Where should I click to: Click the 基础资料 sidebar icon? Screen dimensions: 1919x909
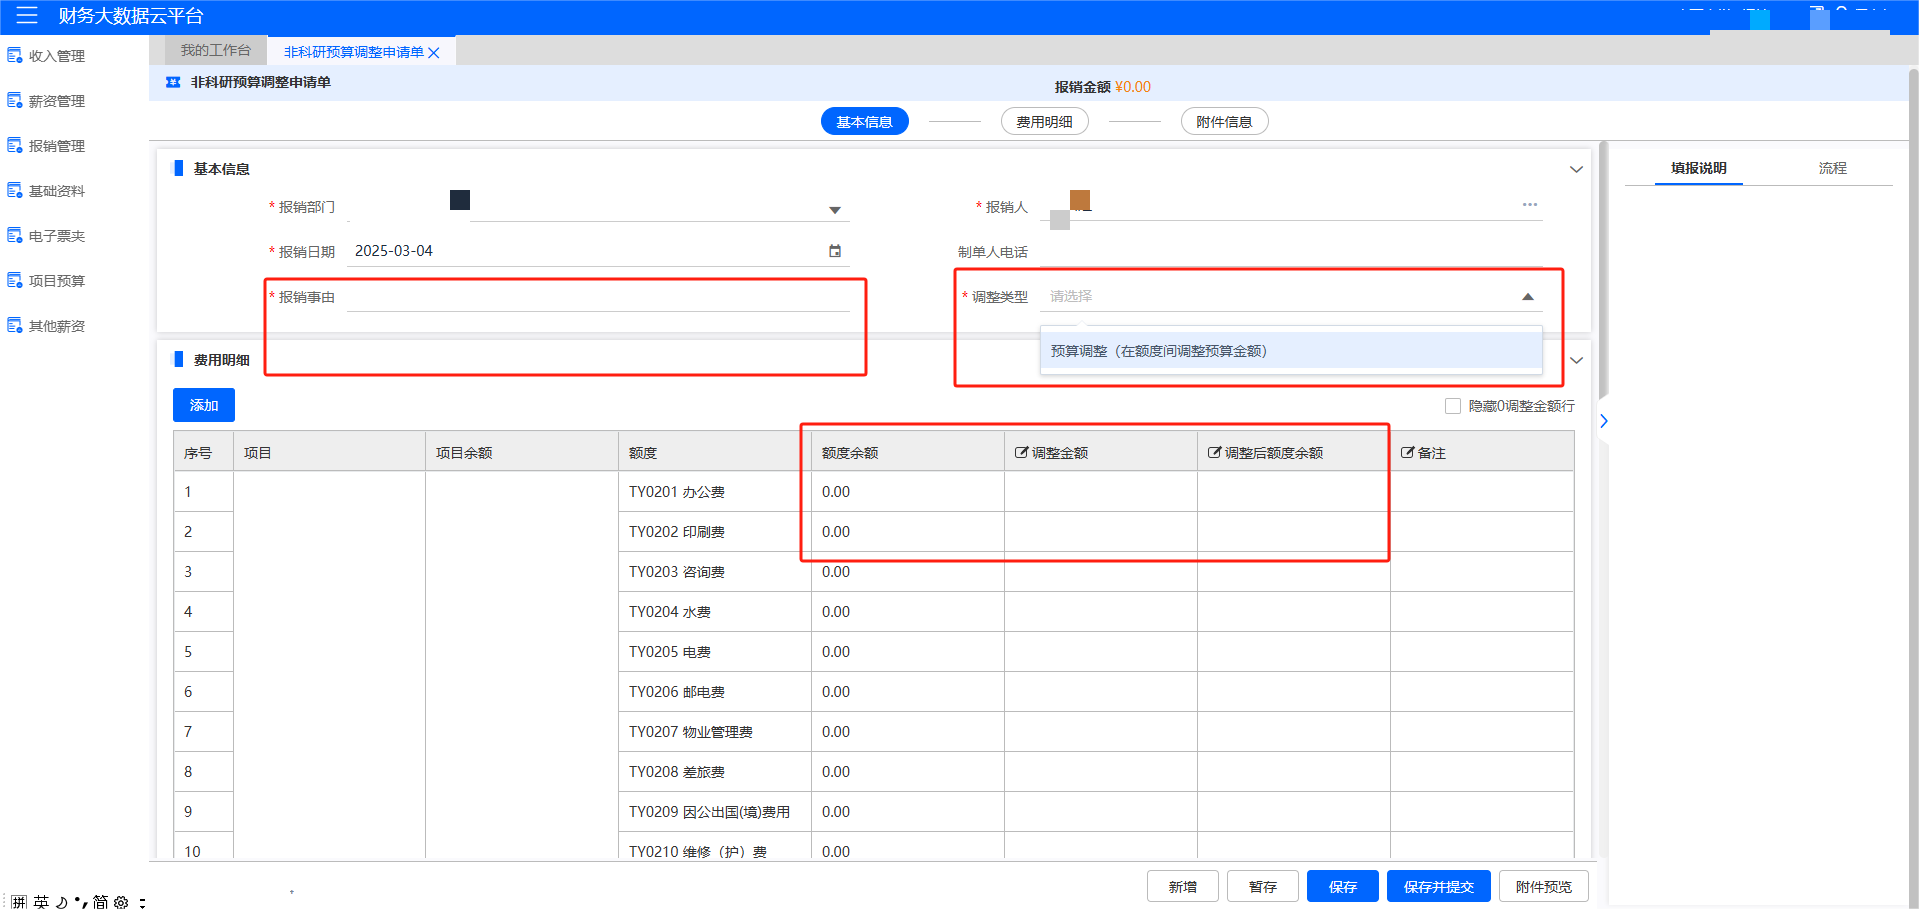point(15,191)
